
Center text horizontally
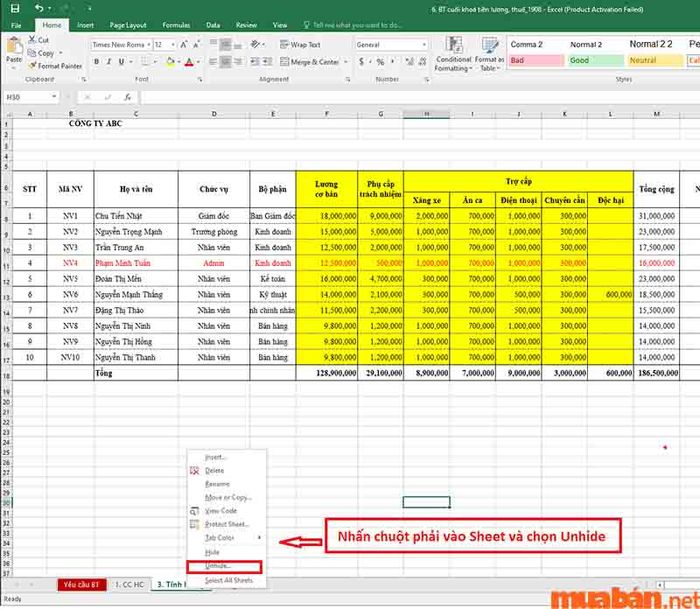[226, 62]
